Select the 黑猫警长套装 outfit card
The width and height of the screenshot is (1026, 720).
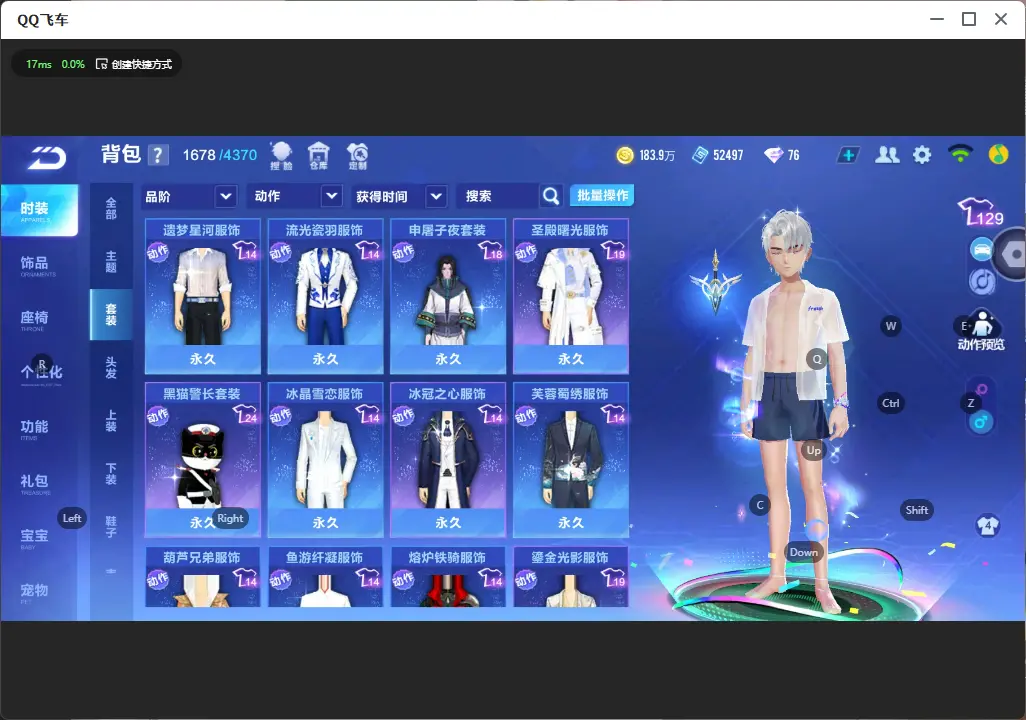(x=203, y=459)
